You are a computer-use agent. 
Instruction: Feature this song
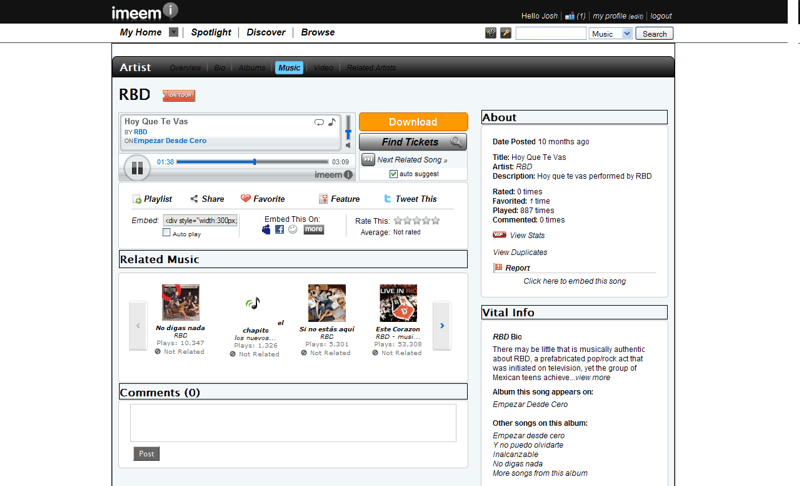(339, 199)
